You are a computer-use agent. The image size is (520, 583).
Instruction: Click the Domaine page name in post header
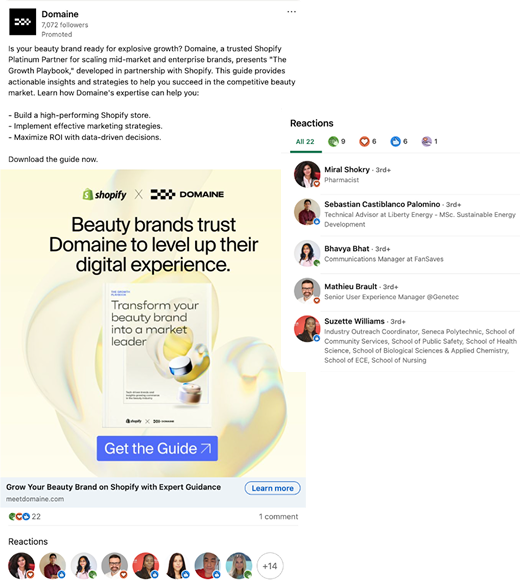tap(60, 14)
